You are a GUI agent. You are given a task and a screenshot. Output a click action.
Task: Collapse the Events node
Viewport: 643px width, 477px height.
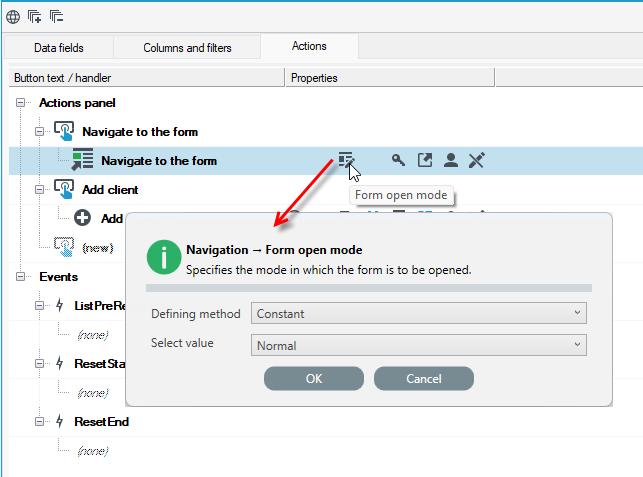pyautogui.click(x=21, y=277)
